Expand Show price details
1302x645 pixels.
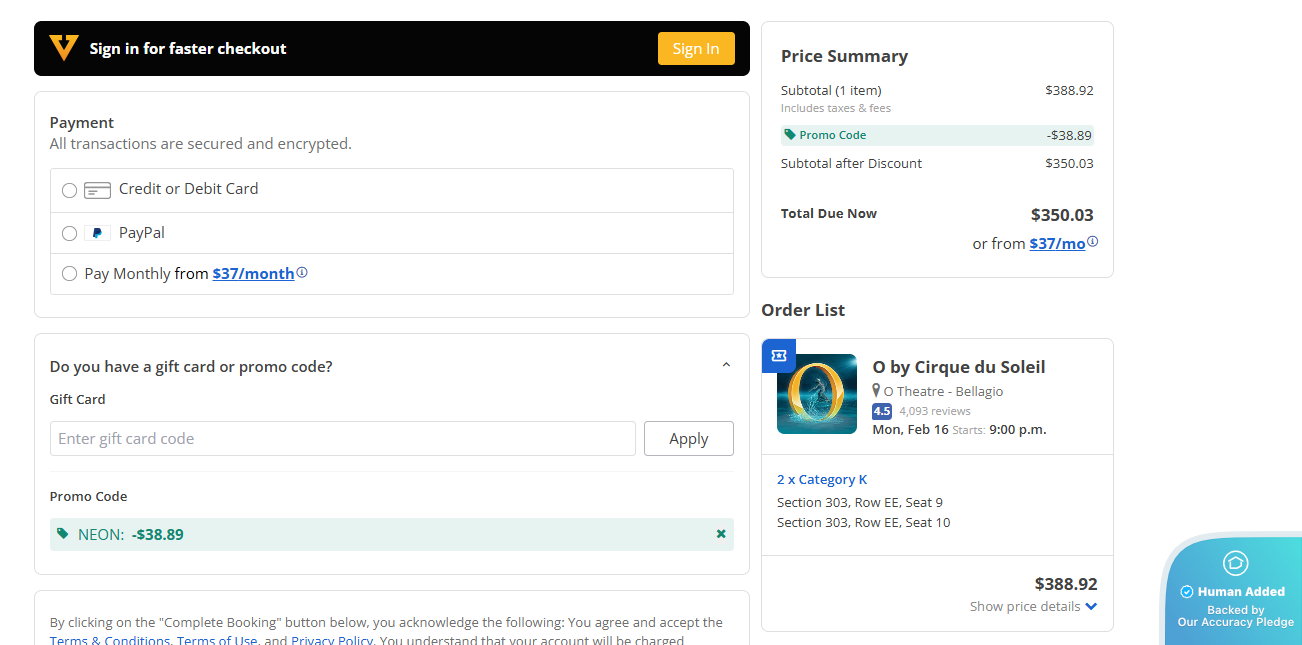[1033, 606]
